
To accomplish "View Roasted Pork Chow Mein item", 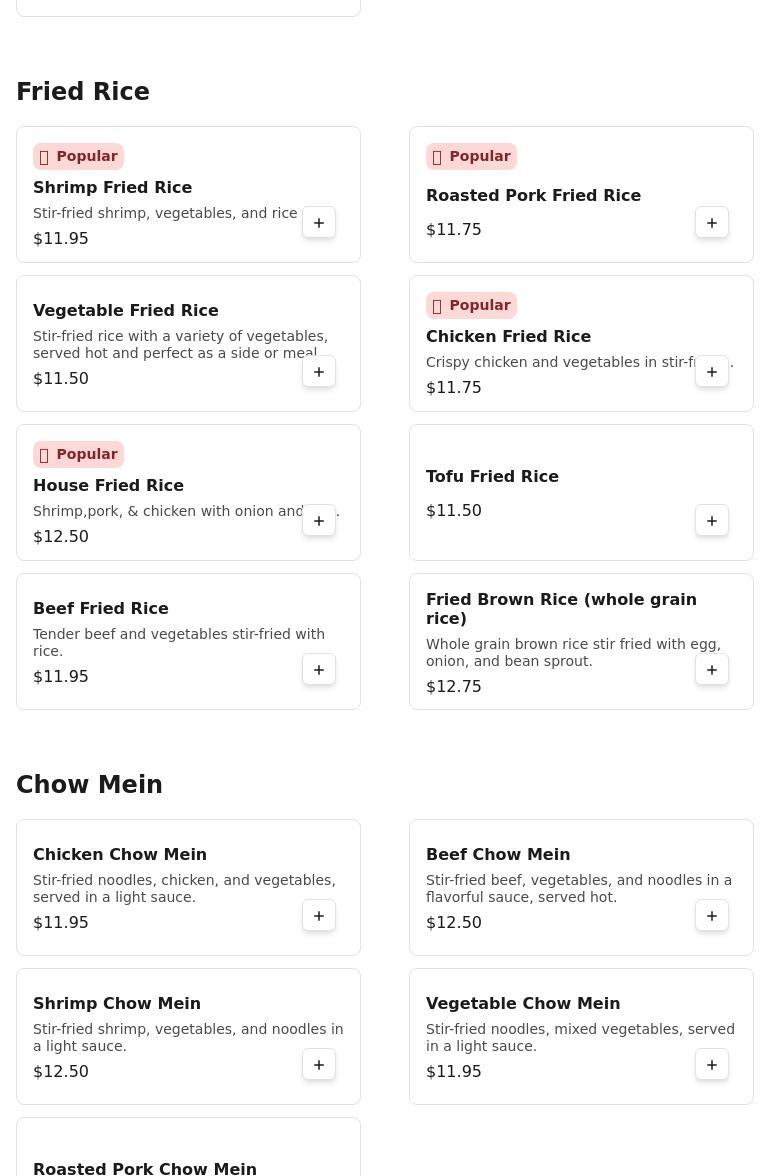I will click(145, 1168).
